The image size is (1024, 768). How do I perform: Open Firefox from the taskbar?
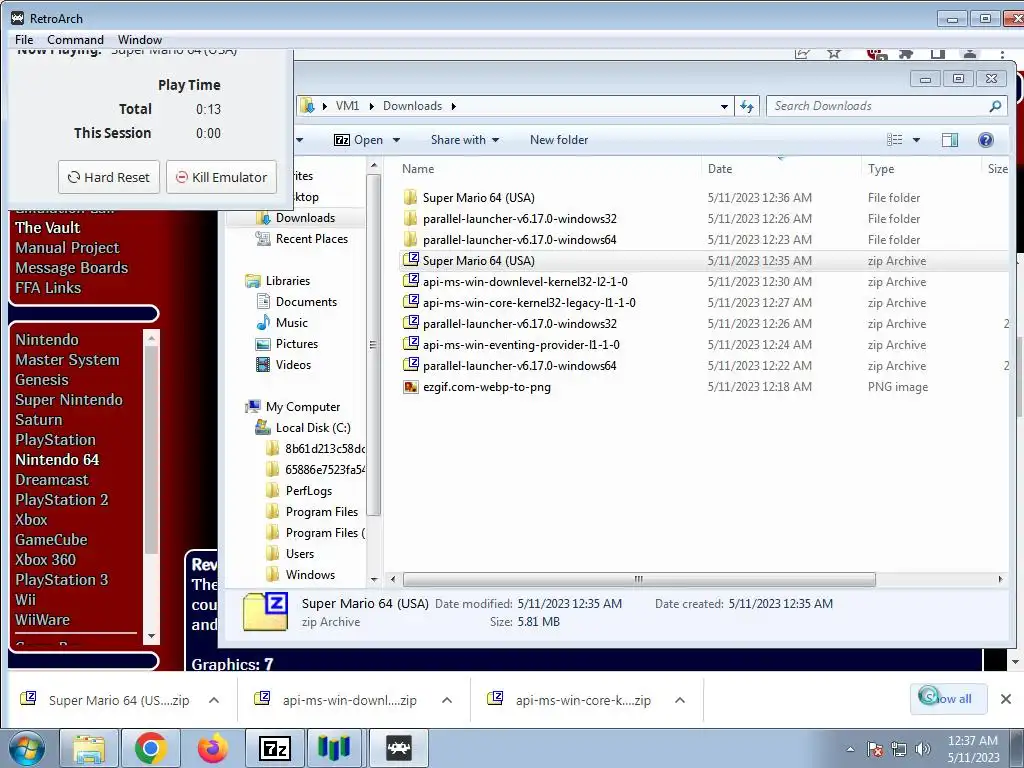coord(213,748)
